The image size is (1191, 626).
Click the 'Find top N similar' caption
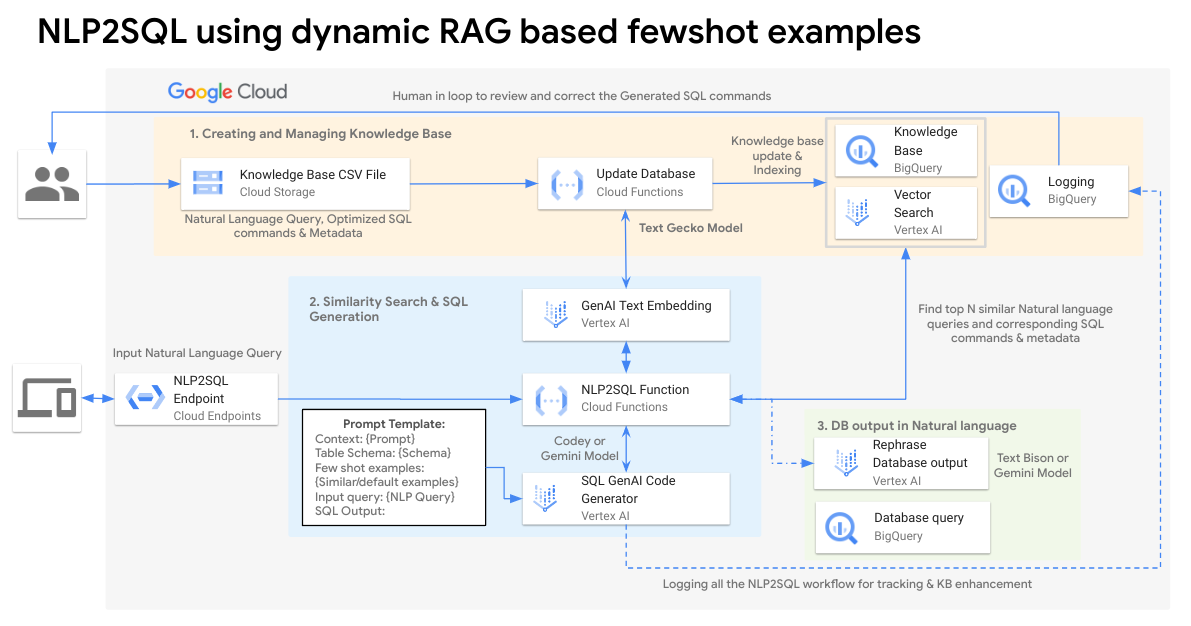[1015, 324]
